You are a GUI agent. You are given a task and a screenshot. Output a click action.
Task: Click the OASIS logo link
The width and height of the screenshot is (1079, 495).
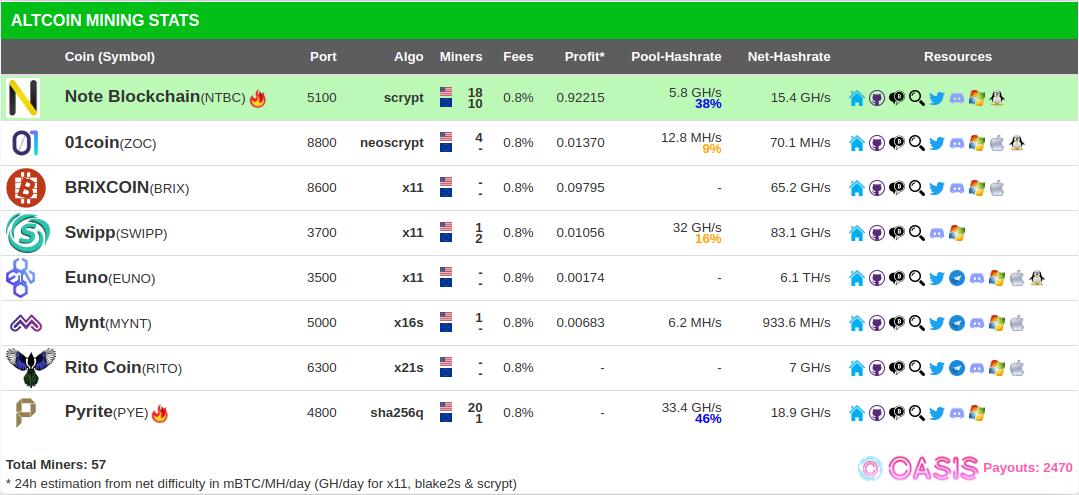click(x=918, y=468)
